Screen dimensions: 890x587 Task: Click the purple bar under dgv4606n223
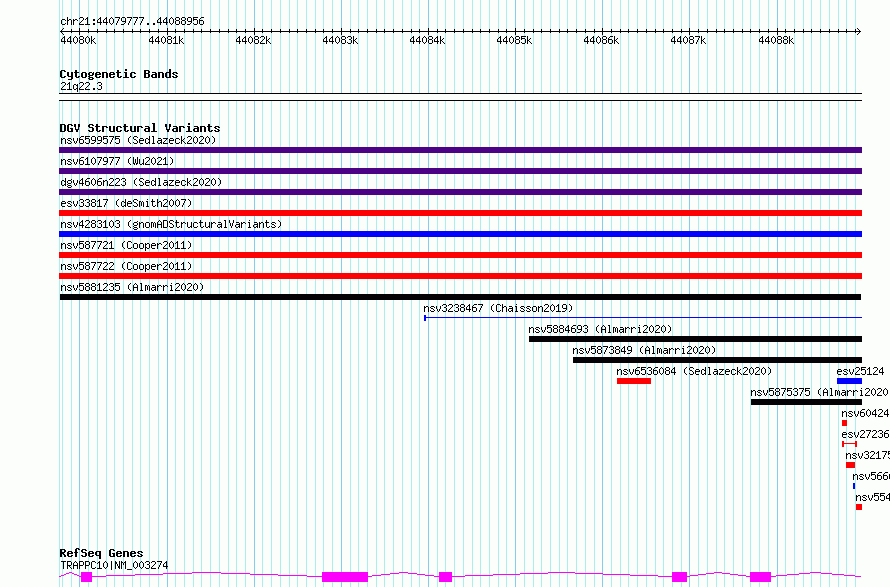pyautogui.click(x=460, y=192)
